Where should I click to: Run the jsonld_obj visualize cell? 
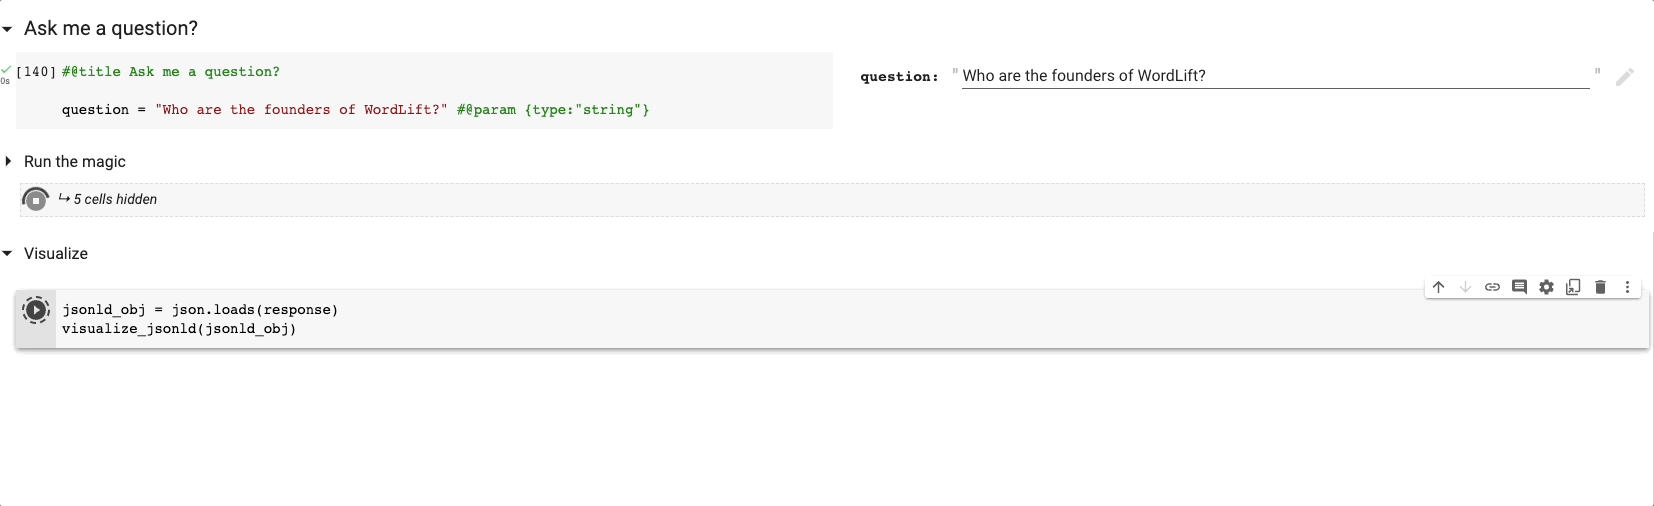36,310
